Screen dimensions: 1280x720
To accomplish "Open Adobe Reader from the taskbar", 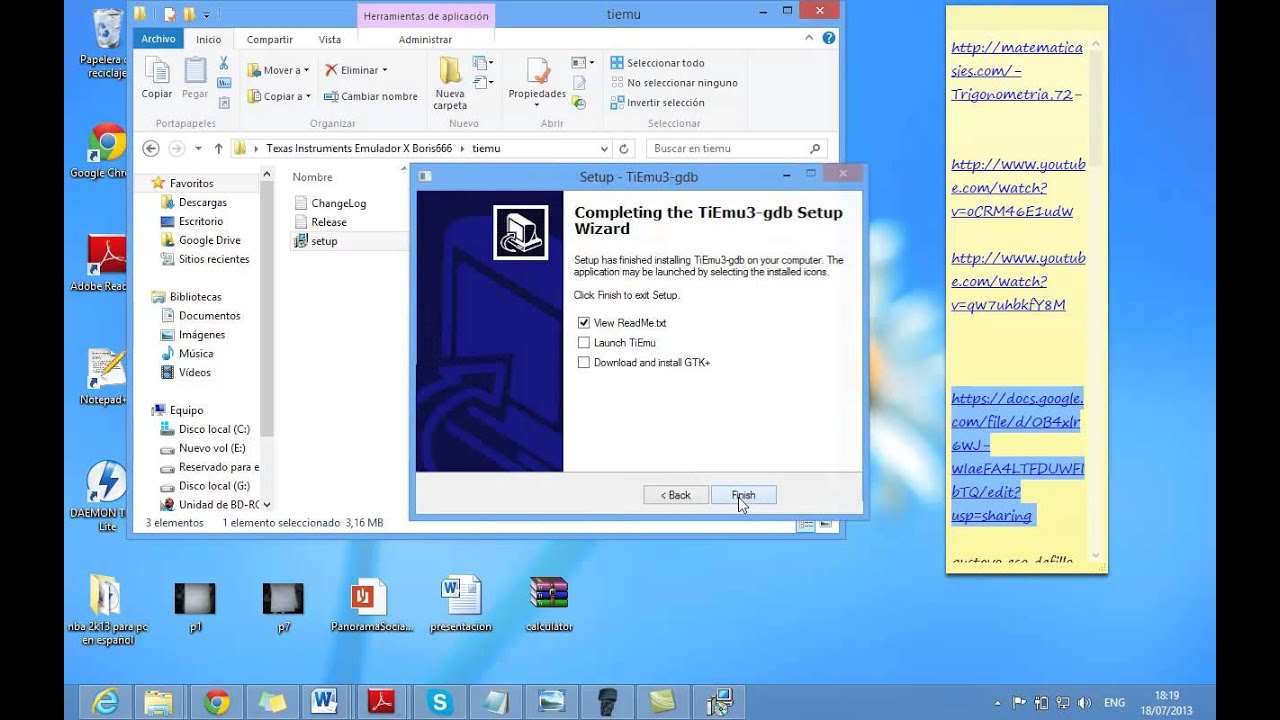I will 381,702.
